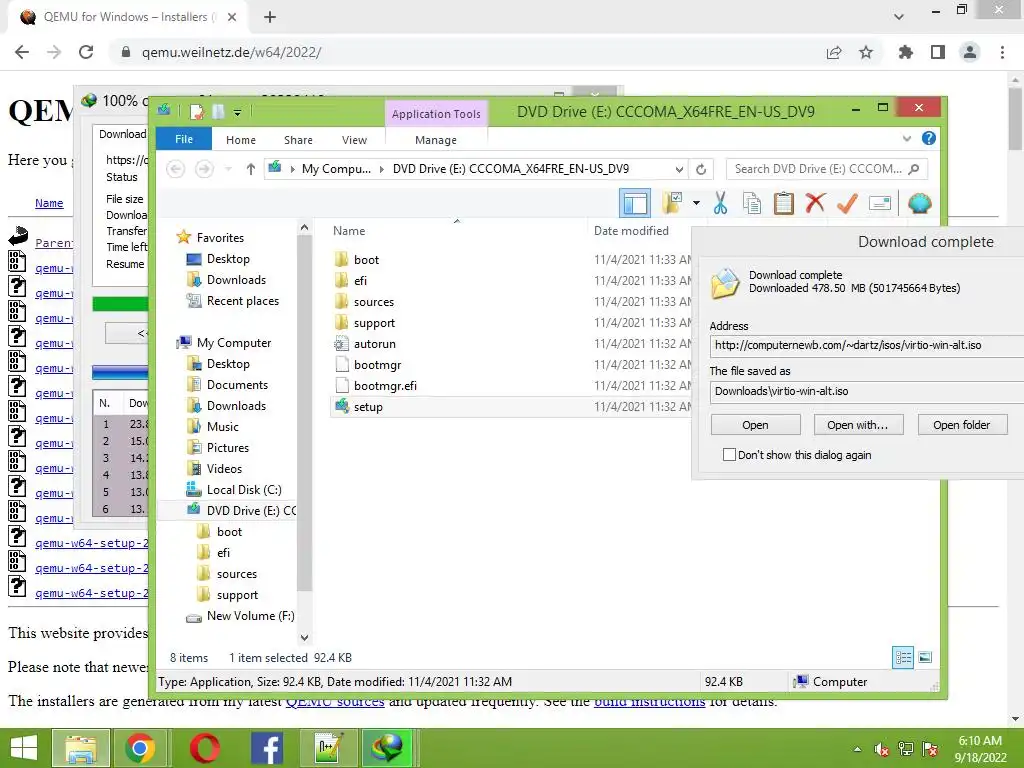Click the Application Tools contextual tab
Image resolution: width=1024 pixels, height=768 pixels.
[x=436, y=114]
